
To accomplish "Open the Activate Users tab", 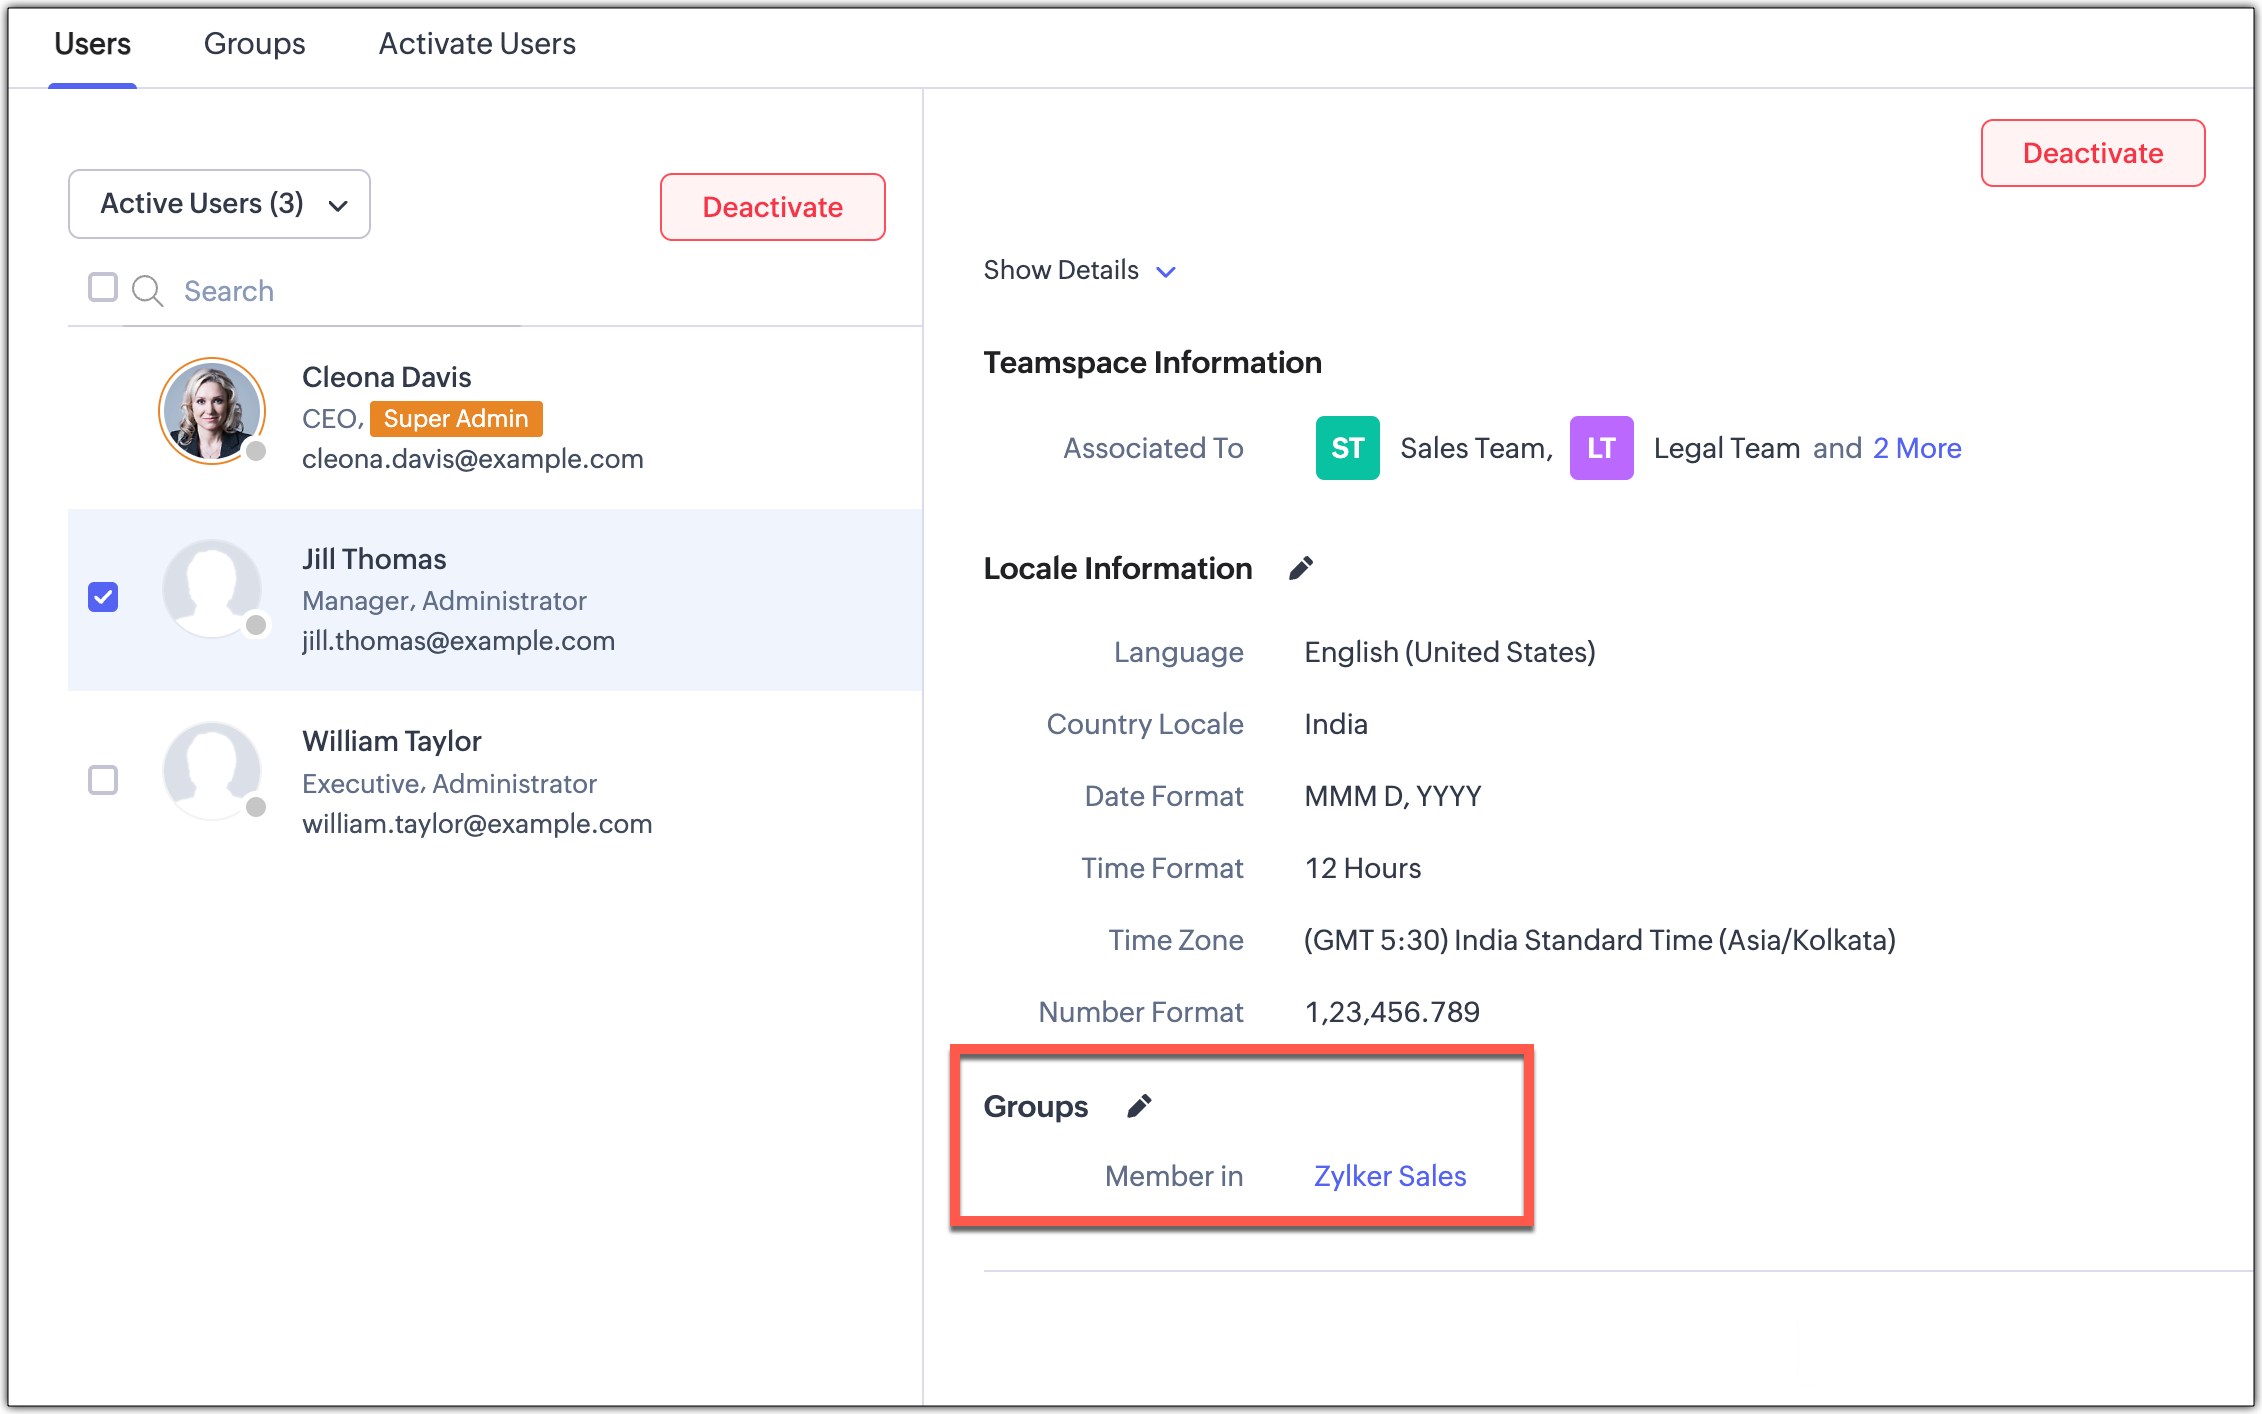I will pyautogui.click(x=476, y=44).
